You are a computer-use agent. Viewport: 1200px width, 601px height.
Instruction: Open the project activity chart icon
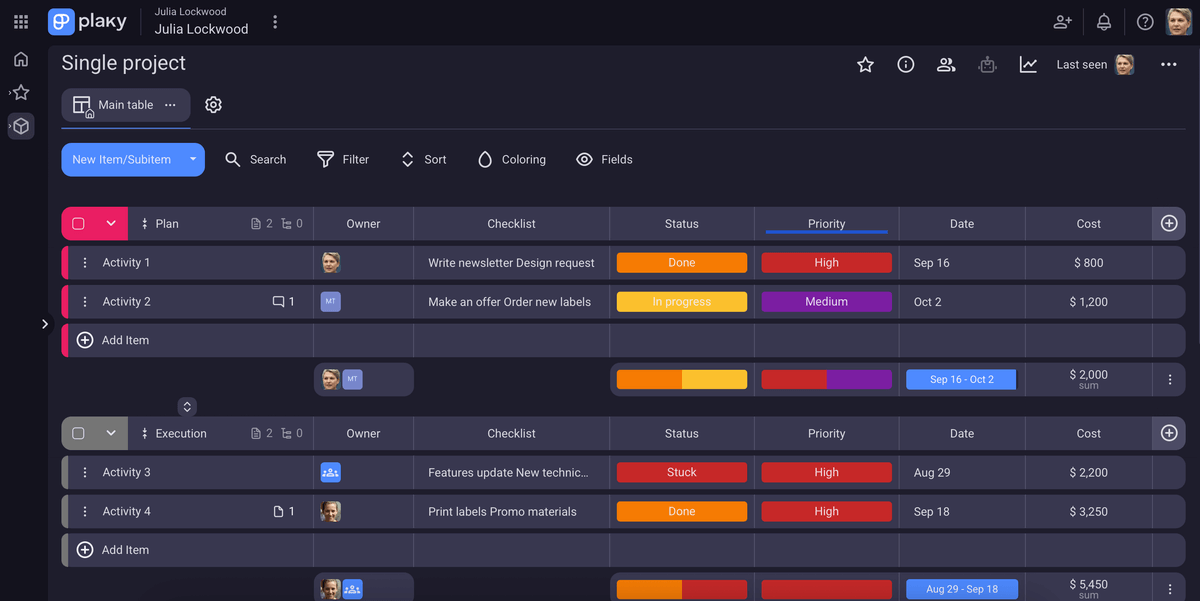click(1029, 64)
